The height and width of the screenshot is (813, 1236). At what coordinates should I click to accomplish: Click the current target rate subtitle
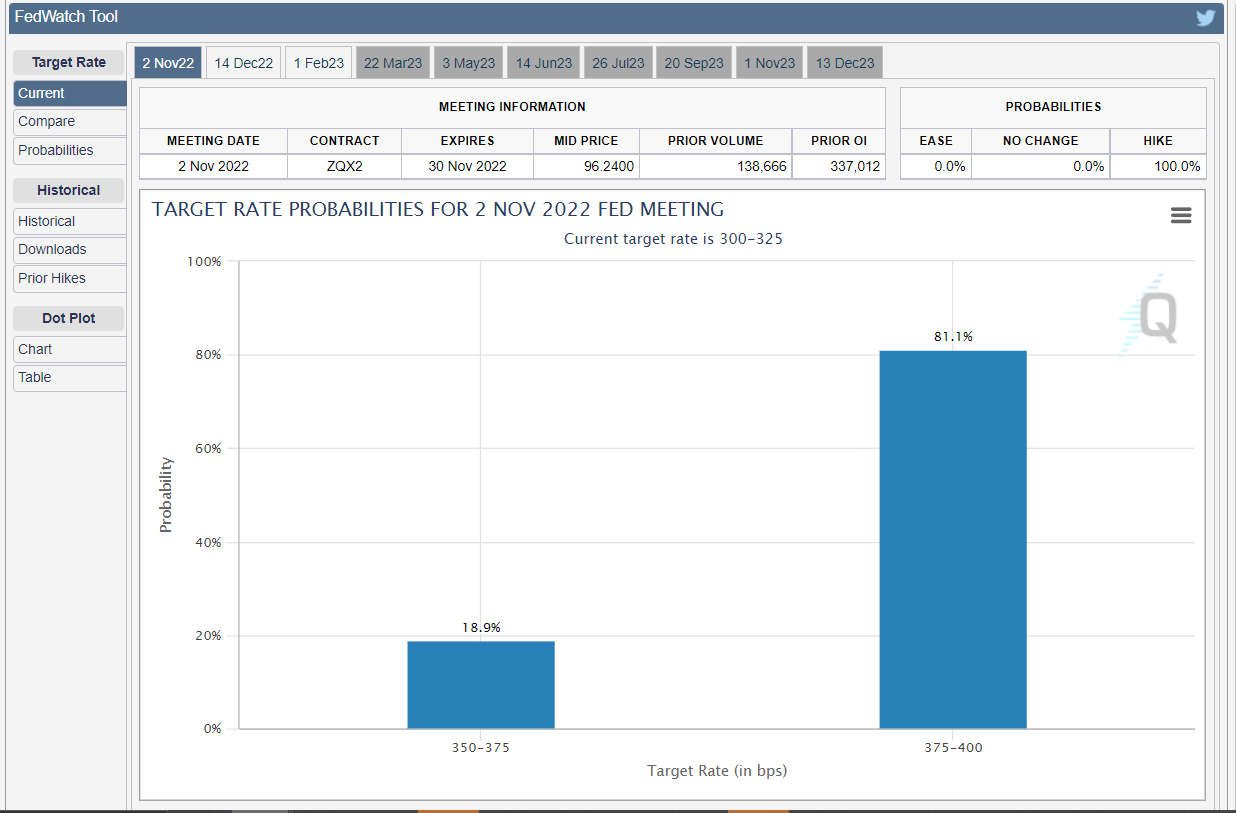[674, 239]
